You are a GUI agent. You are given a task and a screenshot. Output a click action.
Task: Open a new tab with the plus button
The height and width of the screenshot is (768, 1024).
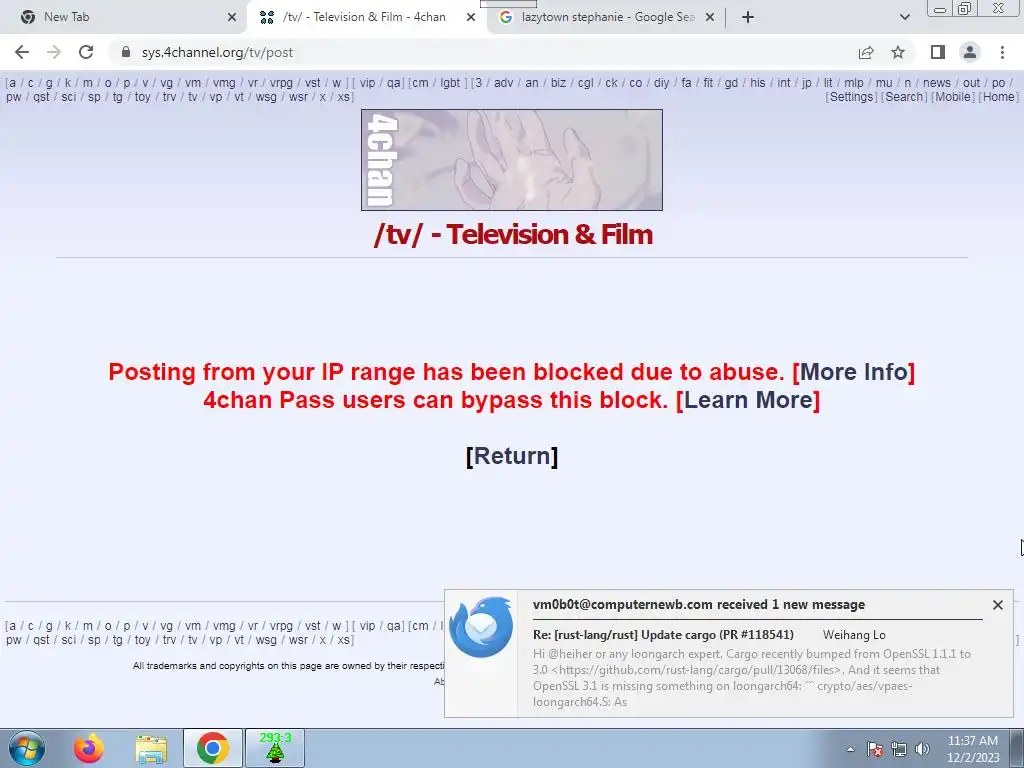click(748, 17)
